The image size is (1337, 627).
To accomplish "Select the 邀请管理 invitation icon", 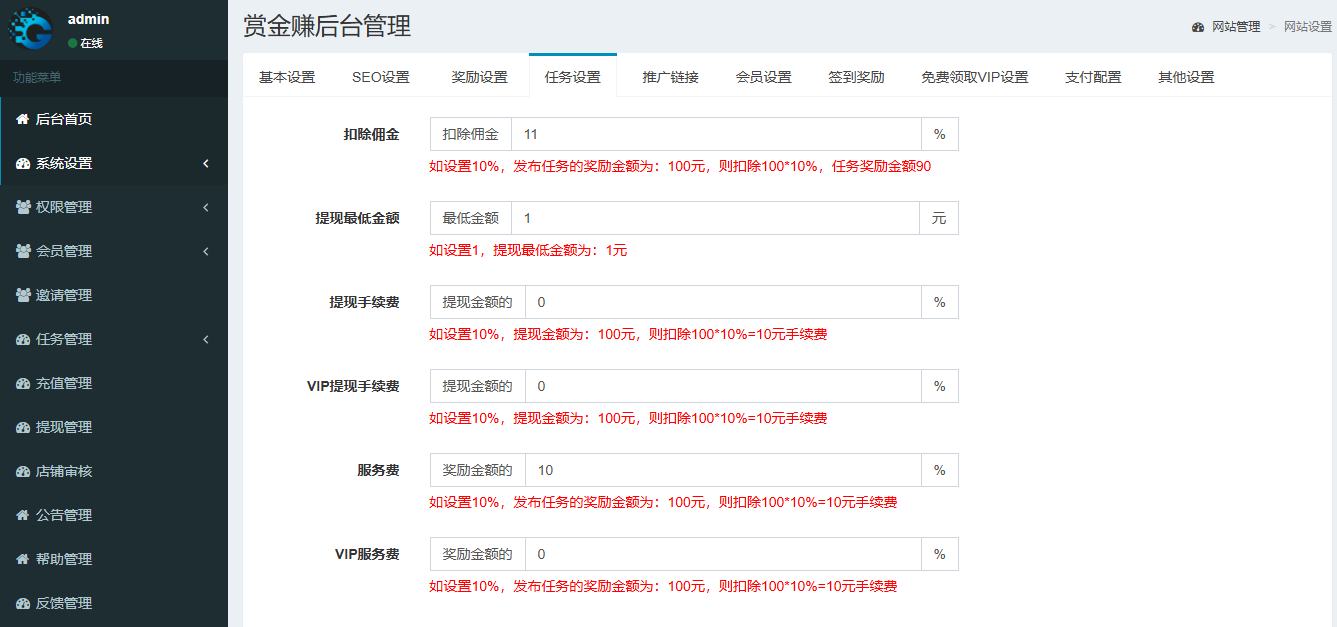I will tap(21, 295).
